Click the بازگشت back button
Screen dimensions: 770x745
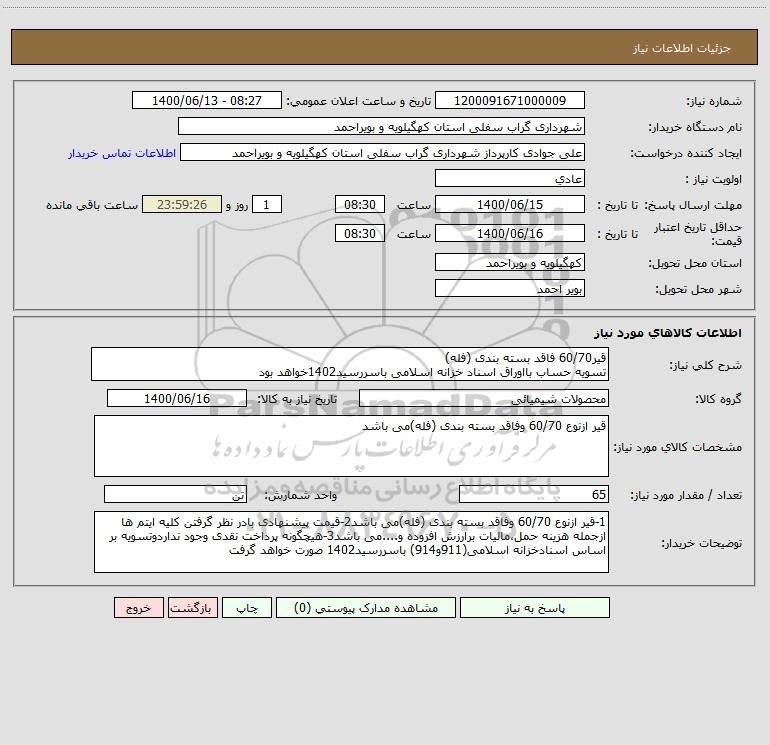192,608
